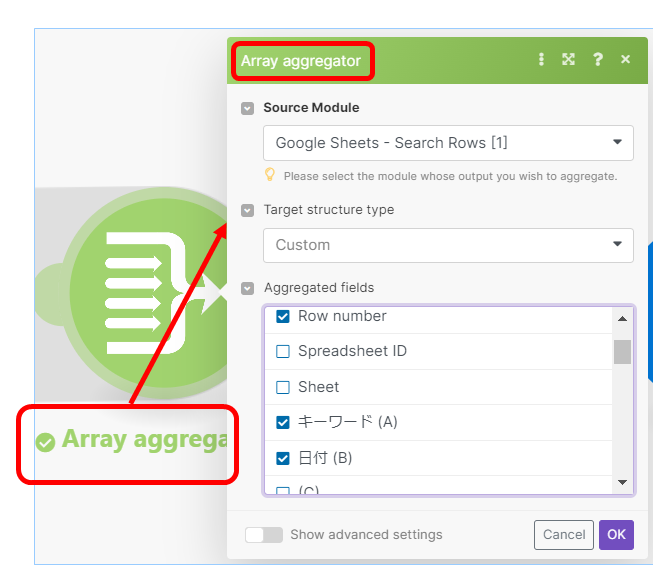The height and width of the screenshot is (567, 653).
Task: Expand the dialog with the fullscreen arrows icon
Action: (x=568, y=59)
